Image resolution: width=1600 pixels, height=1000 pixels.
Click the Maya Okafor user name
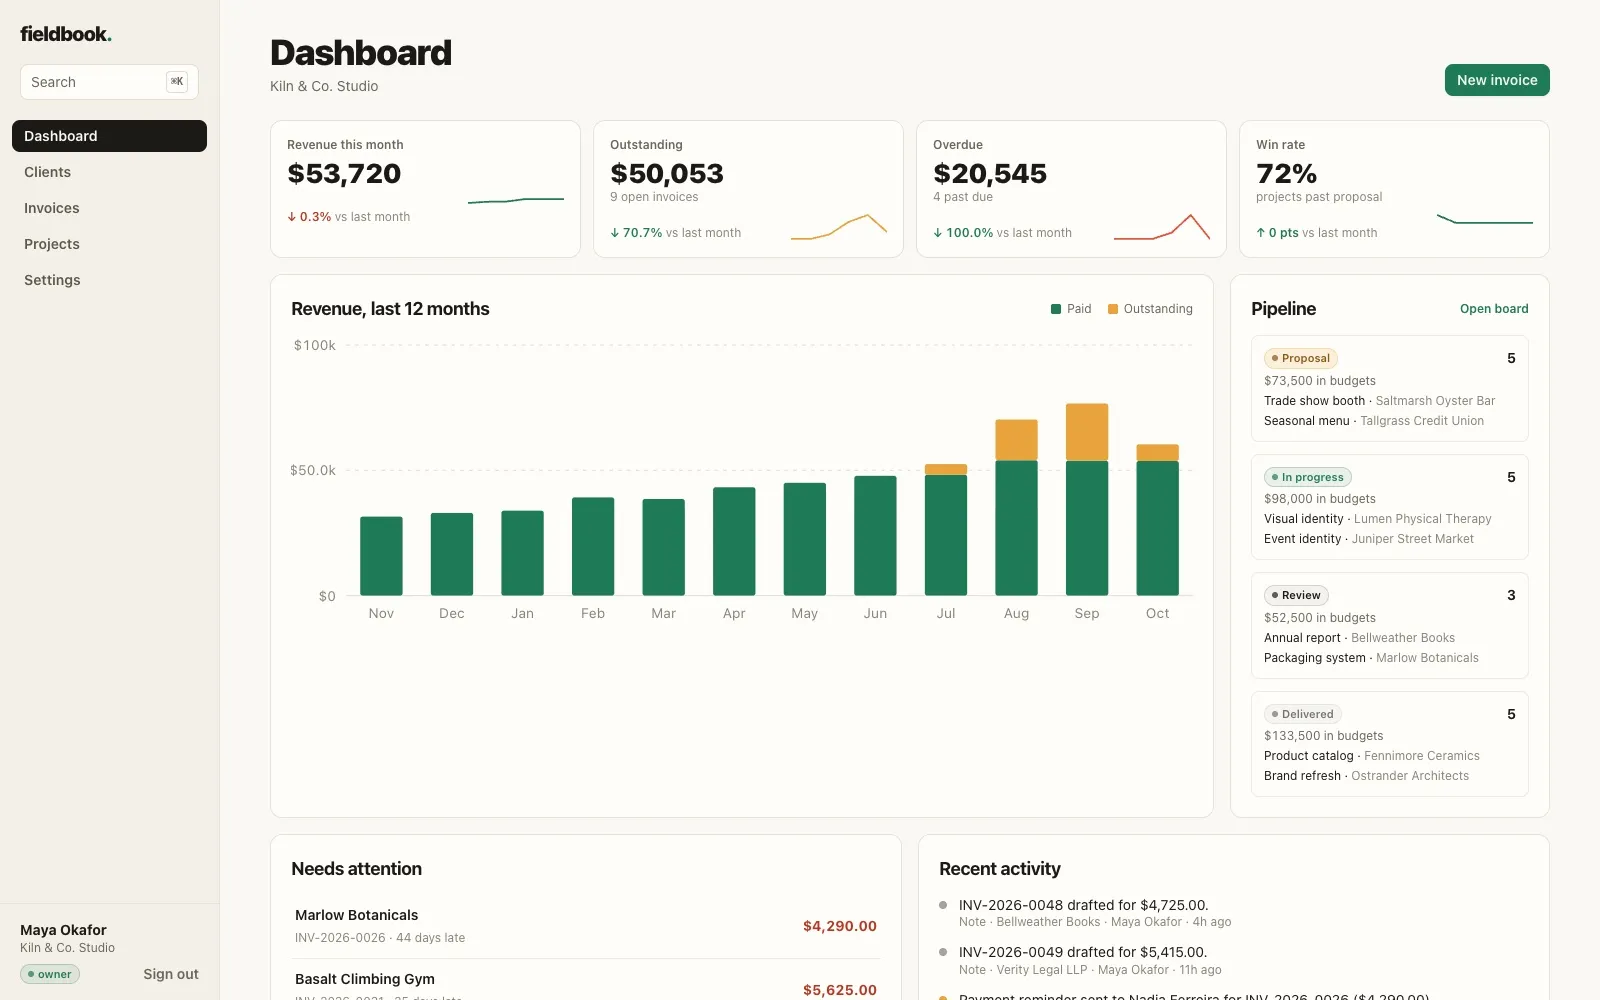tap(63, 930)
